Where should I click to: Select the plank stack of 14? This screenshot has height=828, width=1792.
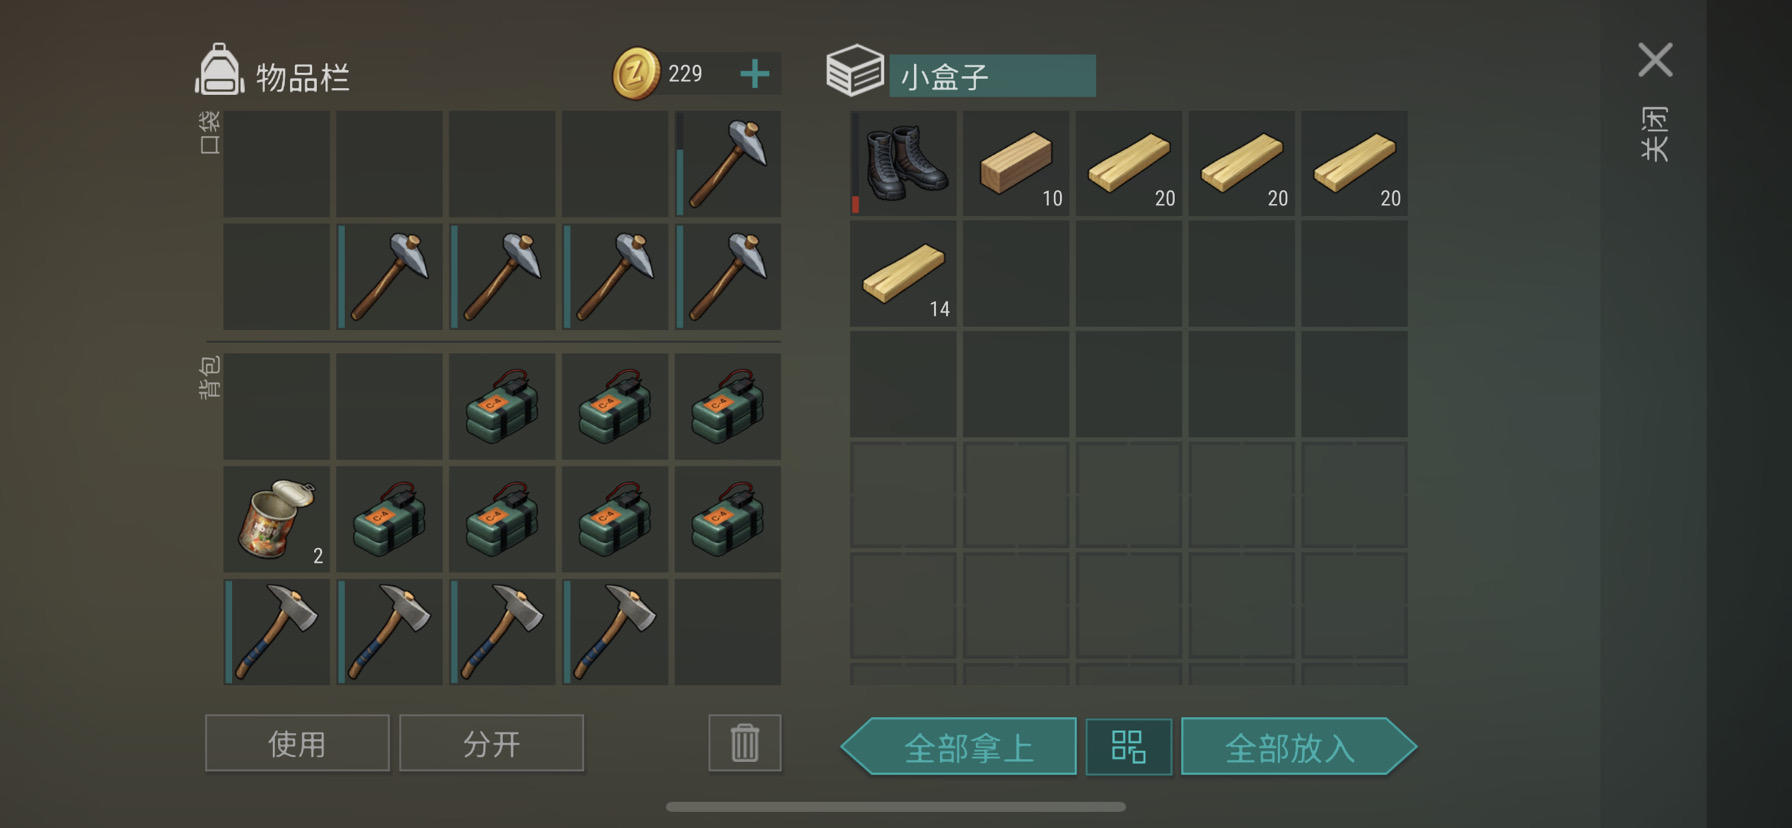[903, 274]
